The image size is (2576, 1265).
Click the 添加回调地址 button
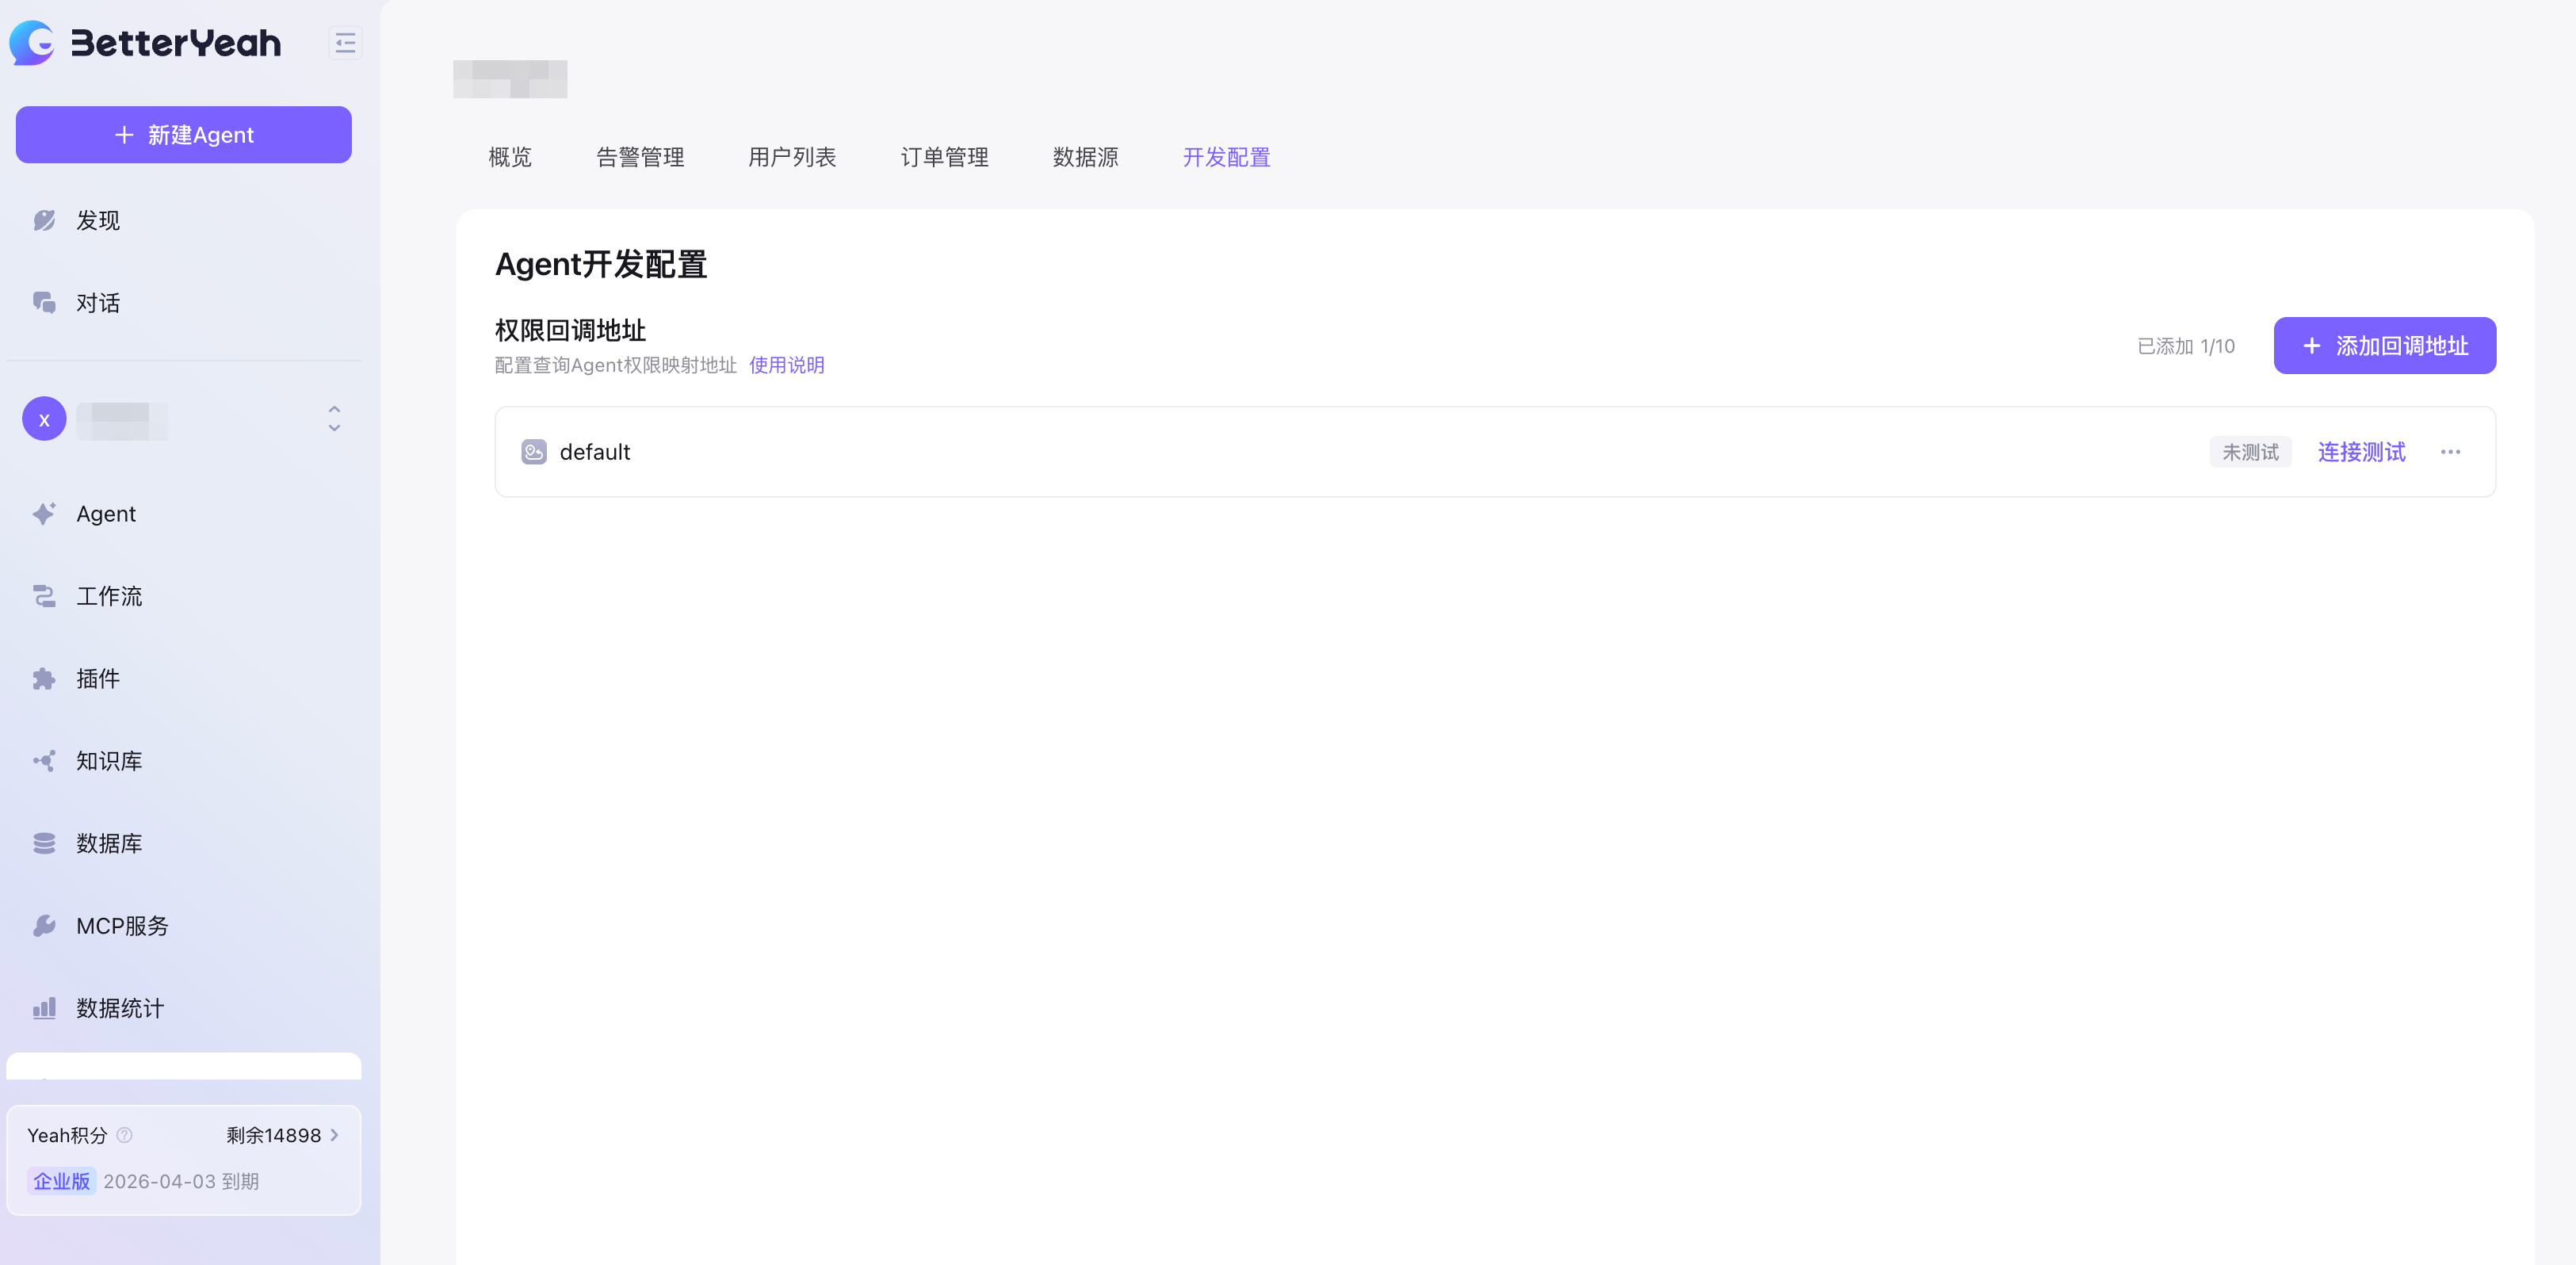(x=2384, y=346)
